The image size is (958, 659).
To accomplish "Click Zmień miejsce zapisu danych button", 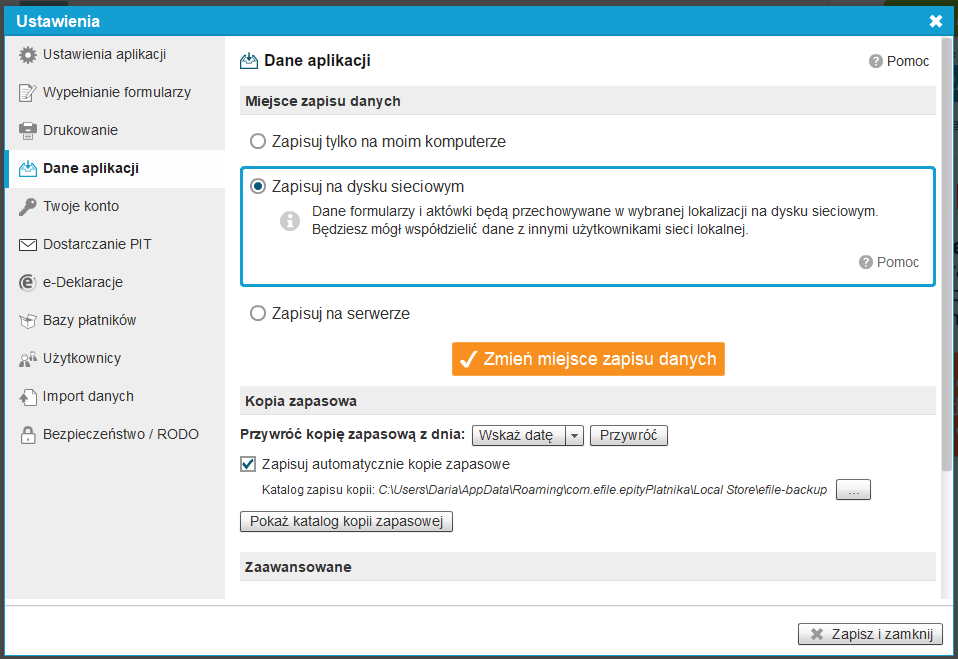I will [588, 359].
